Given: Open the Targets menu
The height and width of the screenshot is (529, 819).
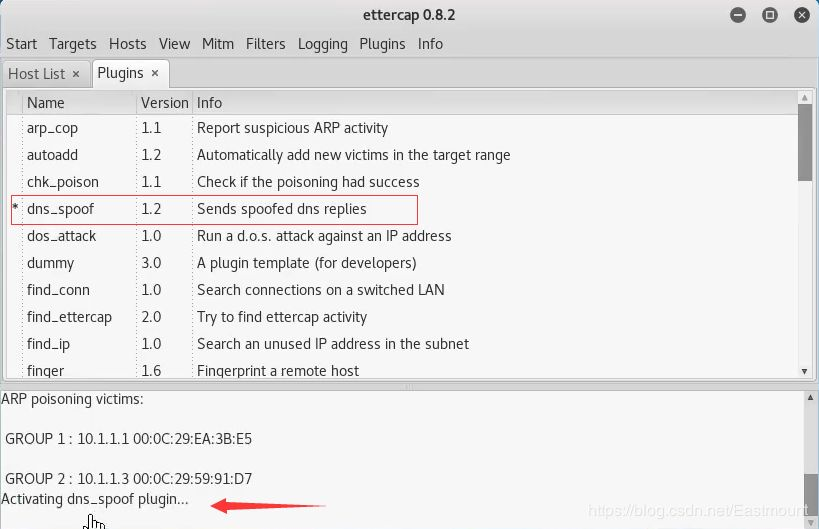Looking at the screenshot, I should [73, 44].
